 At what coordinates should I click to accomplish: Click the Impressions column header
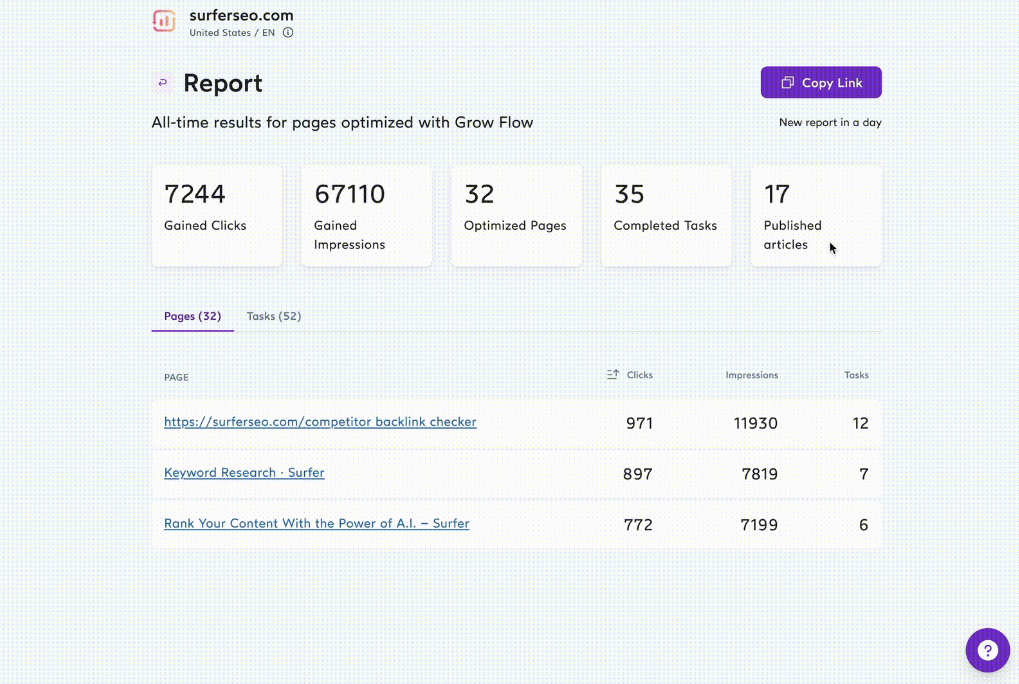751,375
